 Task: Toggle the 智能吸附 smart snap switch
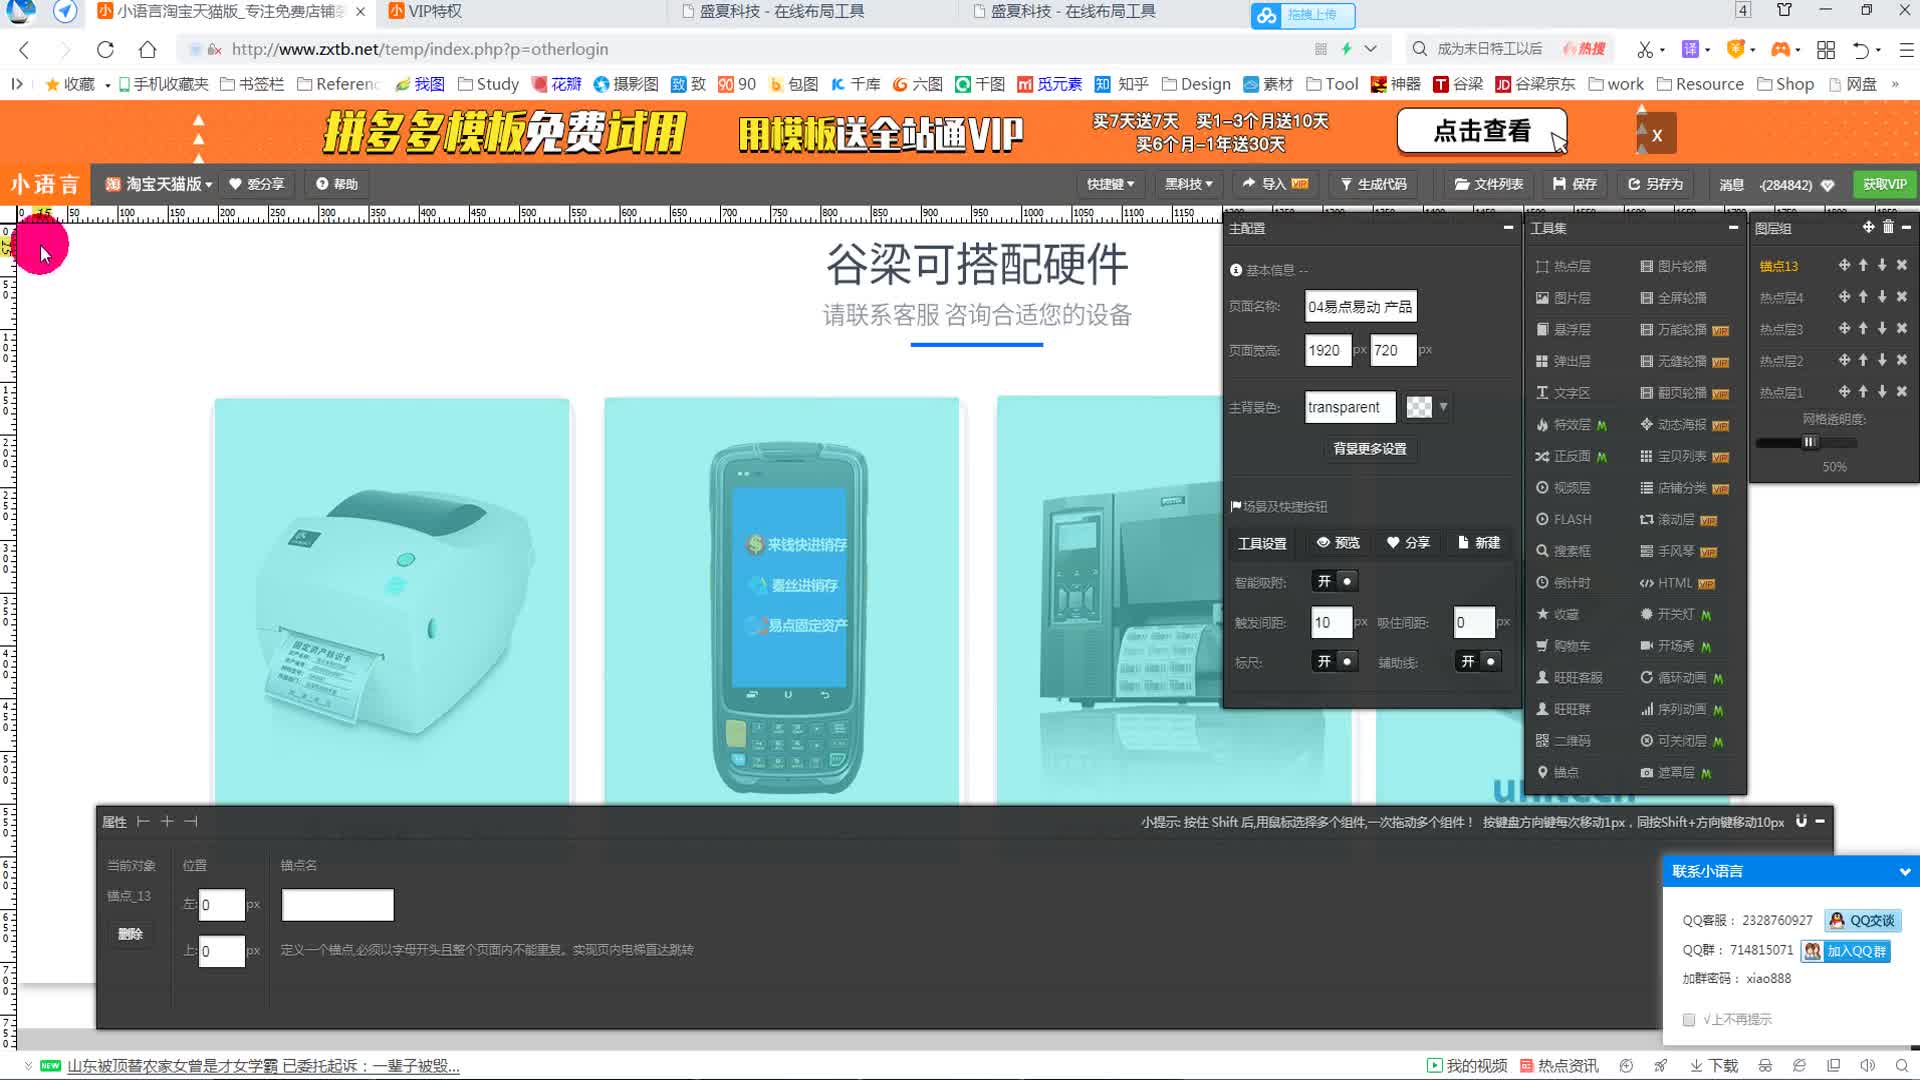point(1335,581)
